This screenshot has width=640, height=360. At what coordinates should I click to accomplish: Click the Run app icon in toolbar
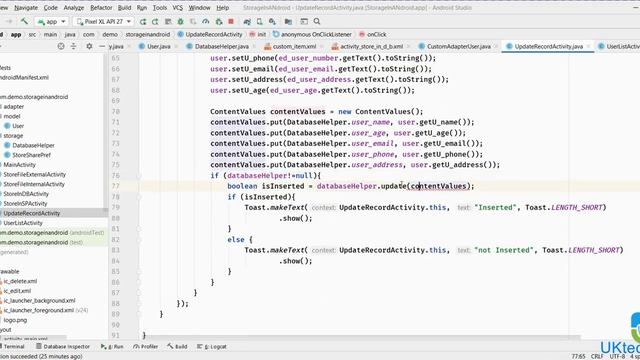click(x=142, y=22)
